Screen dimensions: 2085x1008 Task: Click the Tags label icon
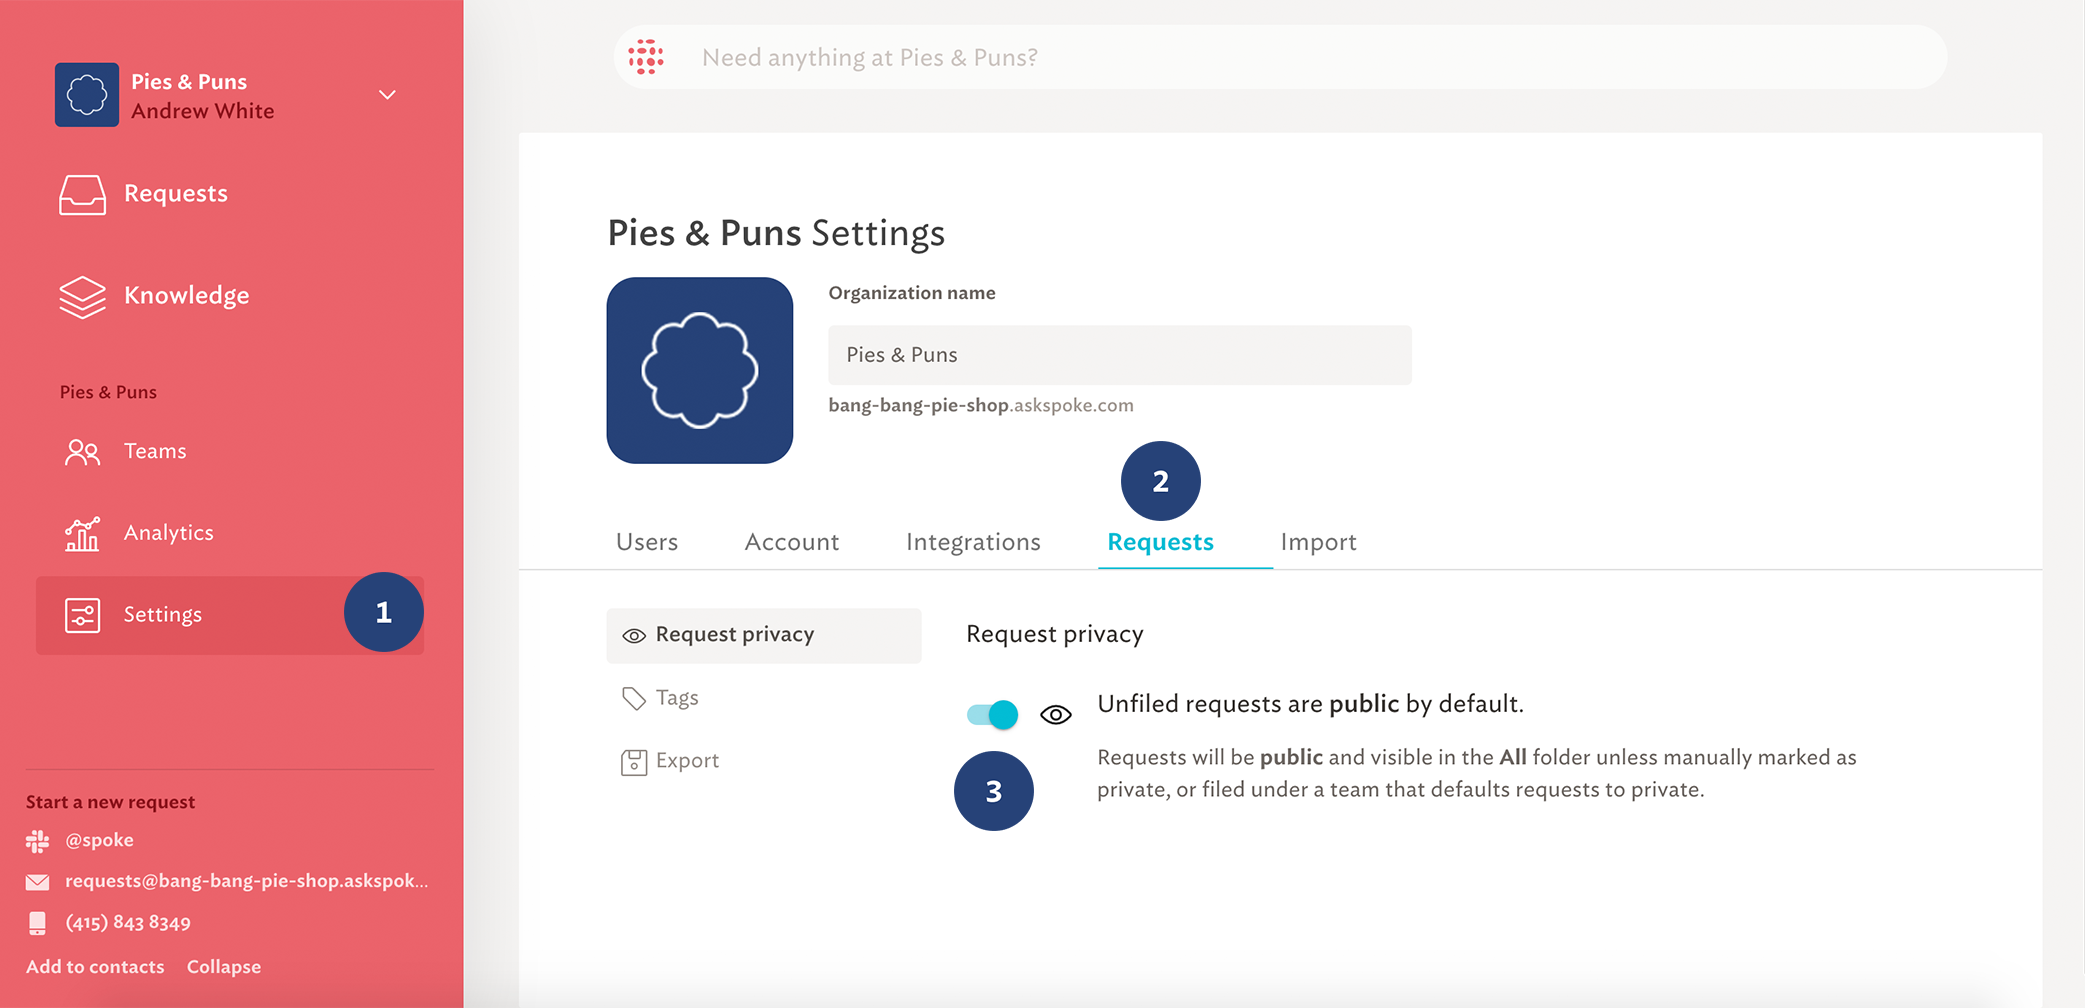[634, 698]
